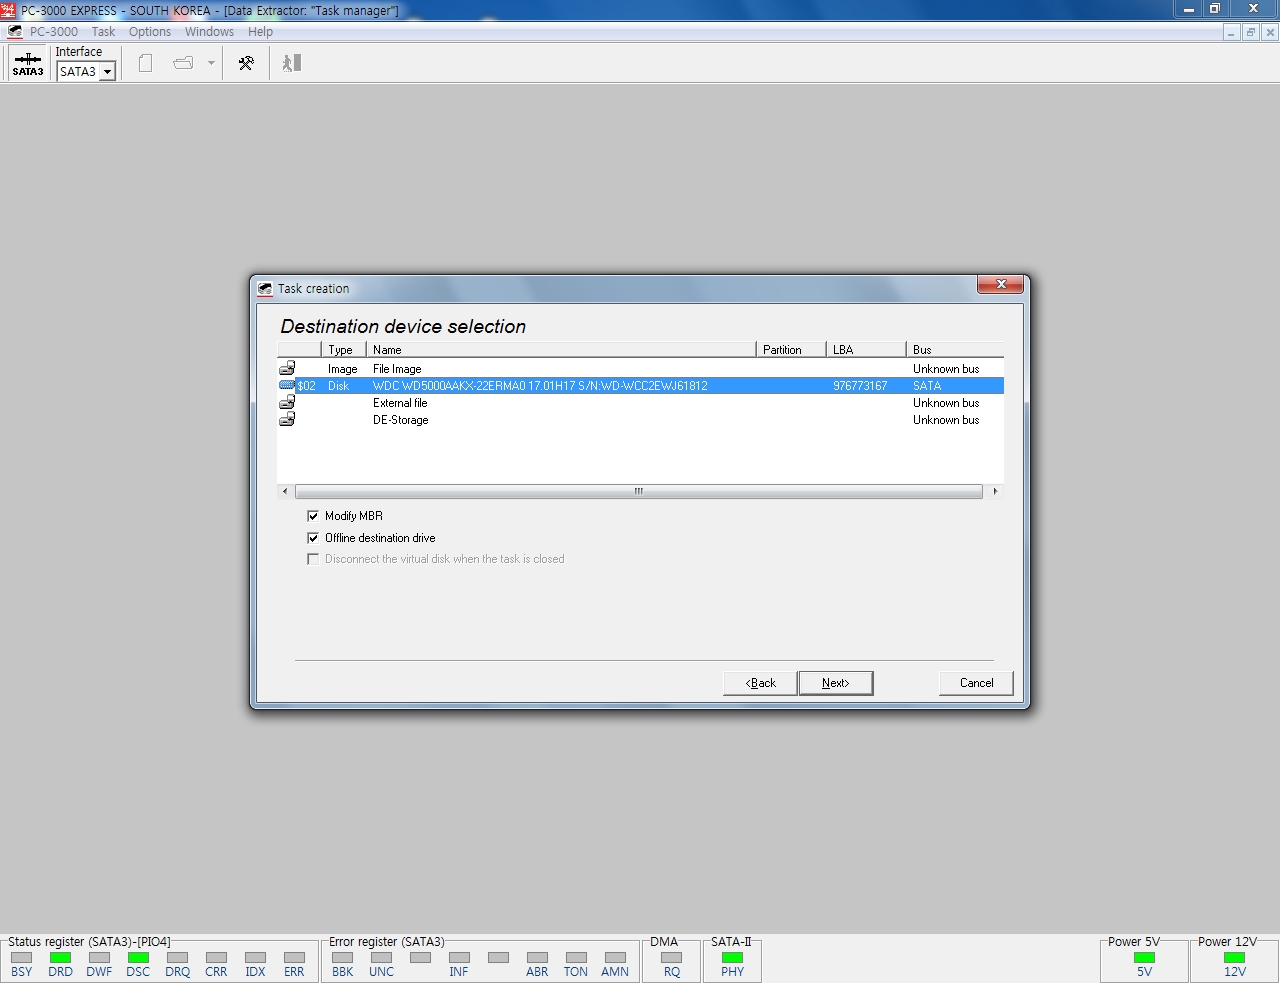Open the PC-3000 menu

[x=54, y=32]
